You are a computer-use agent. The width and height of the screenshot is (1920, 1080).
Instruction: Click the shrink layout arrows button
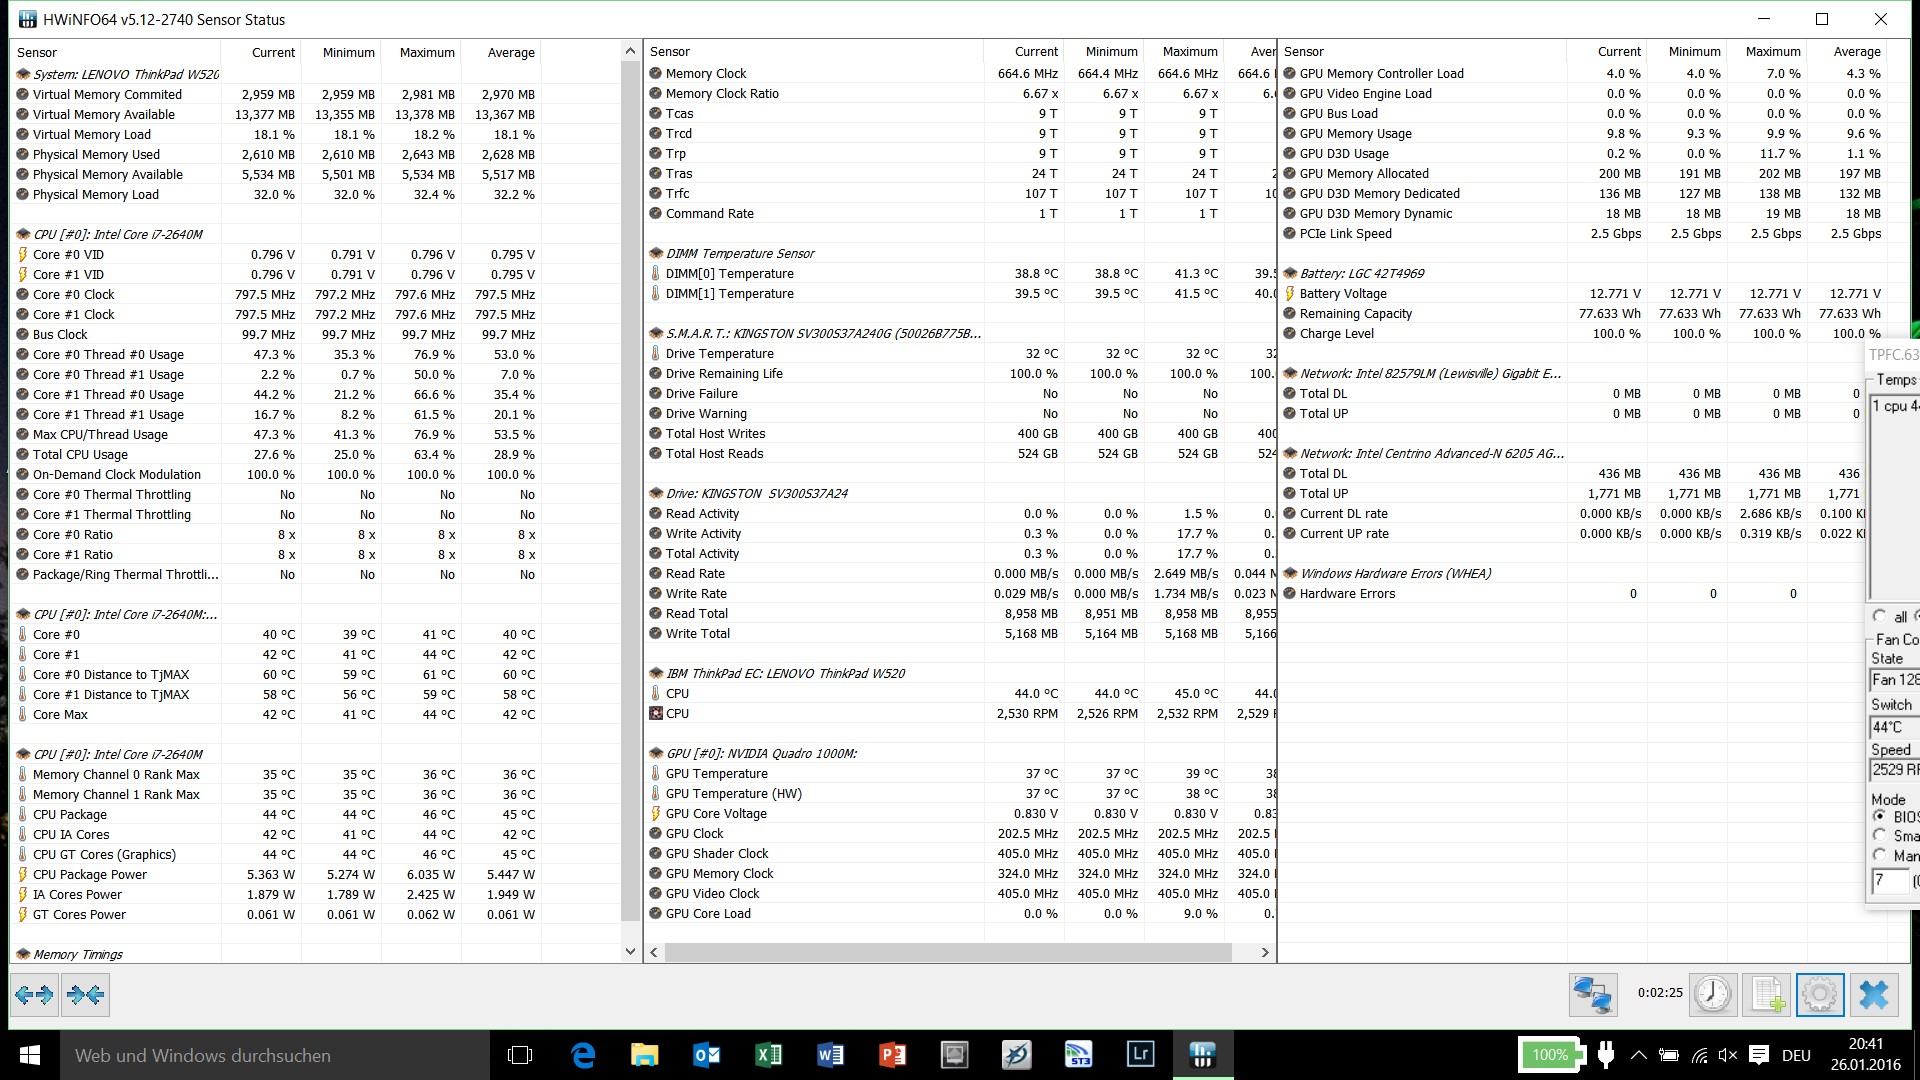[85, 995]
